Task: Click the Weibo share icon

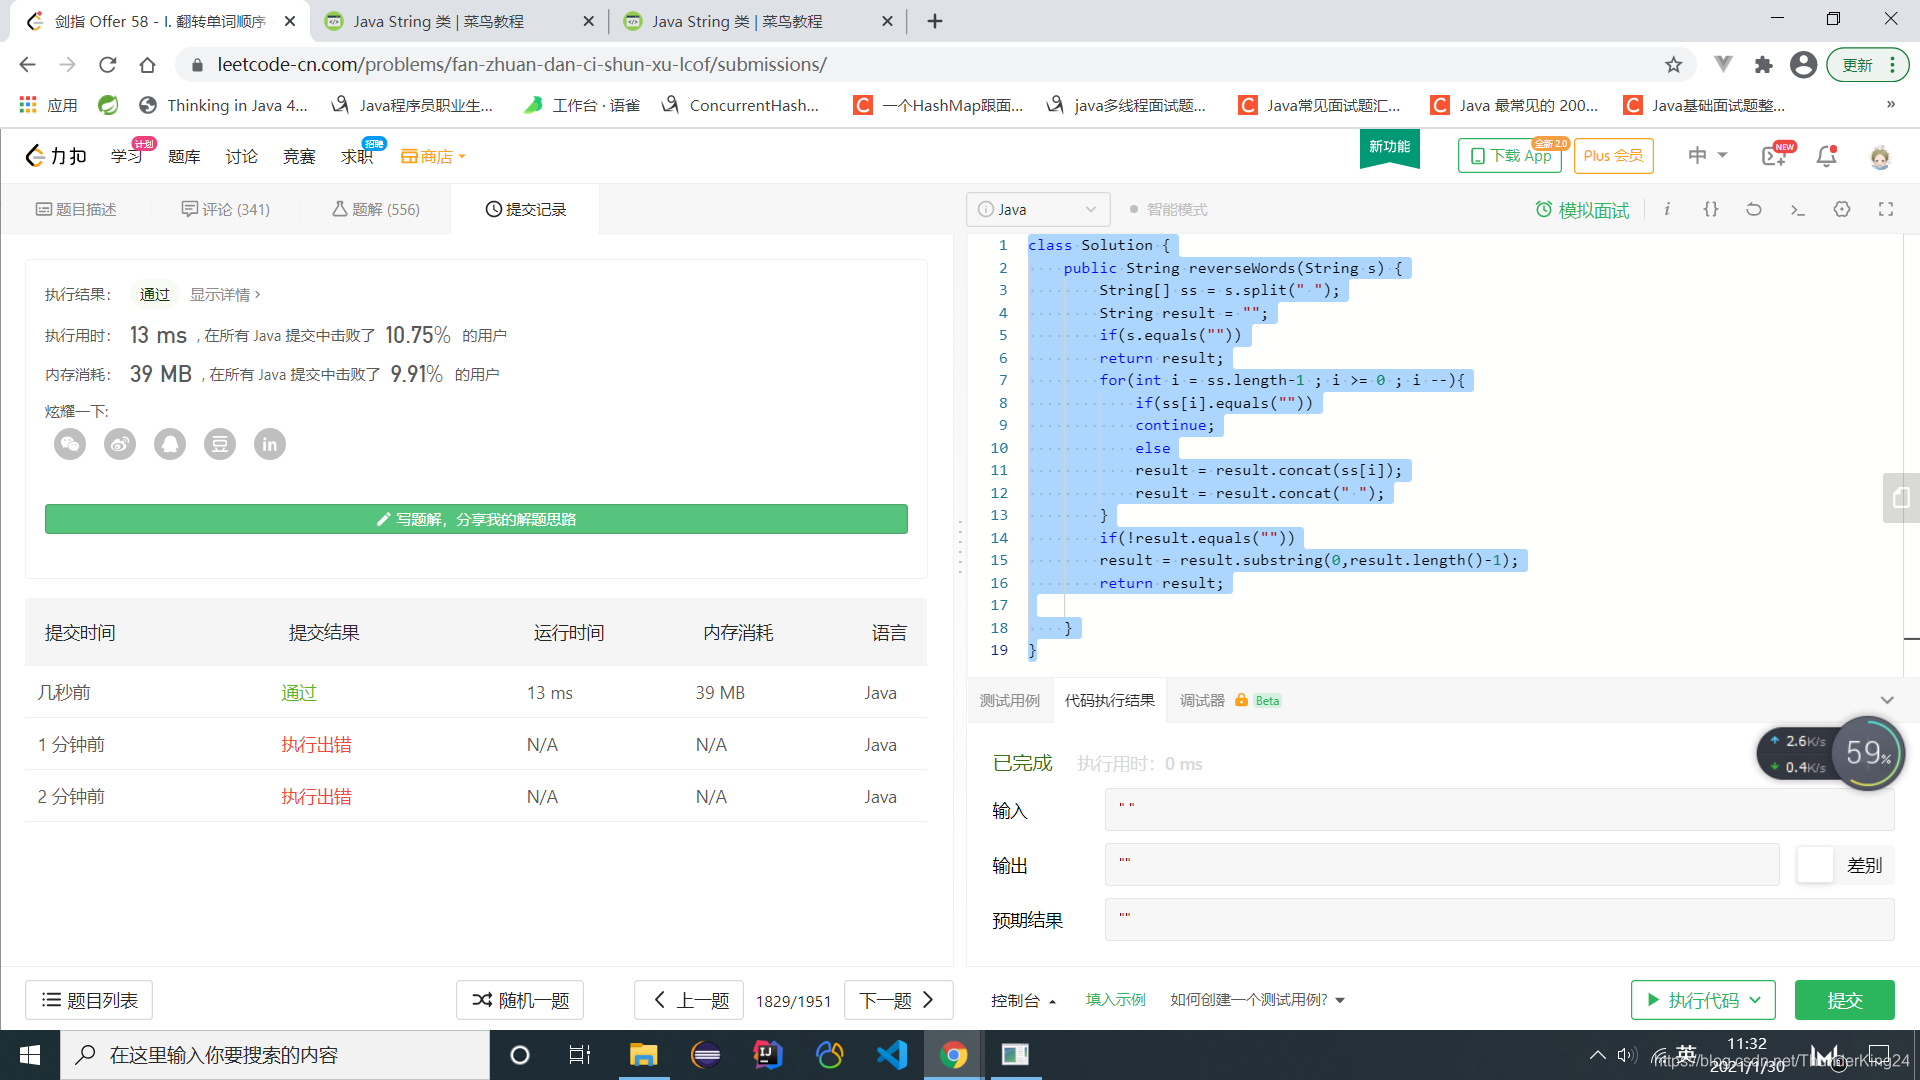Action: pos(120,444)
